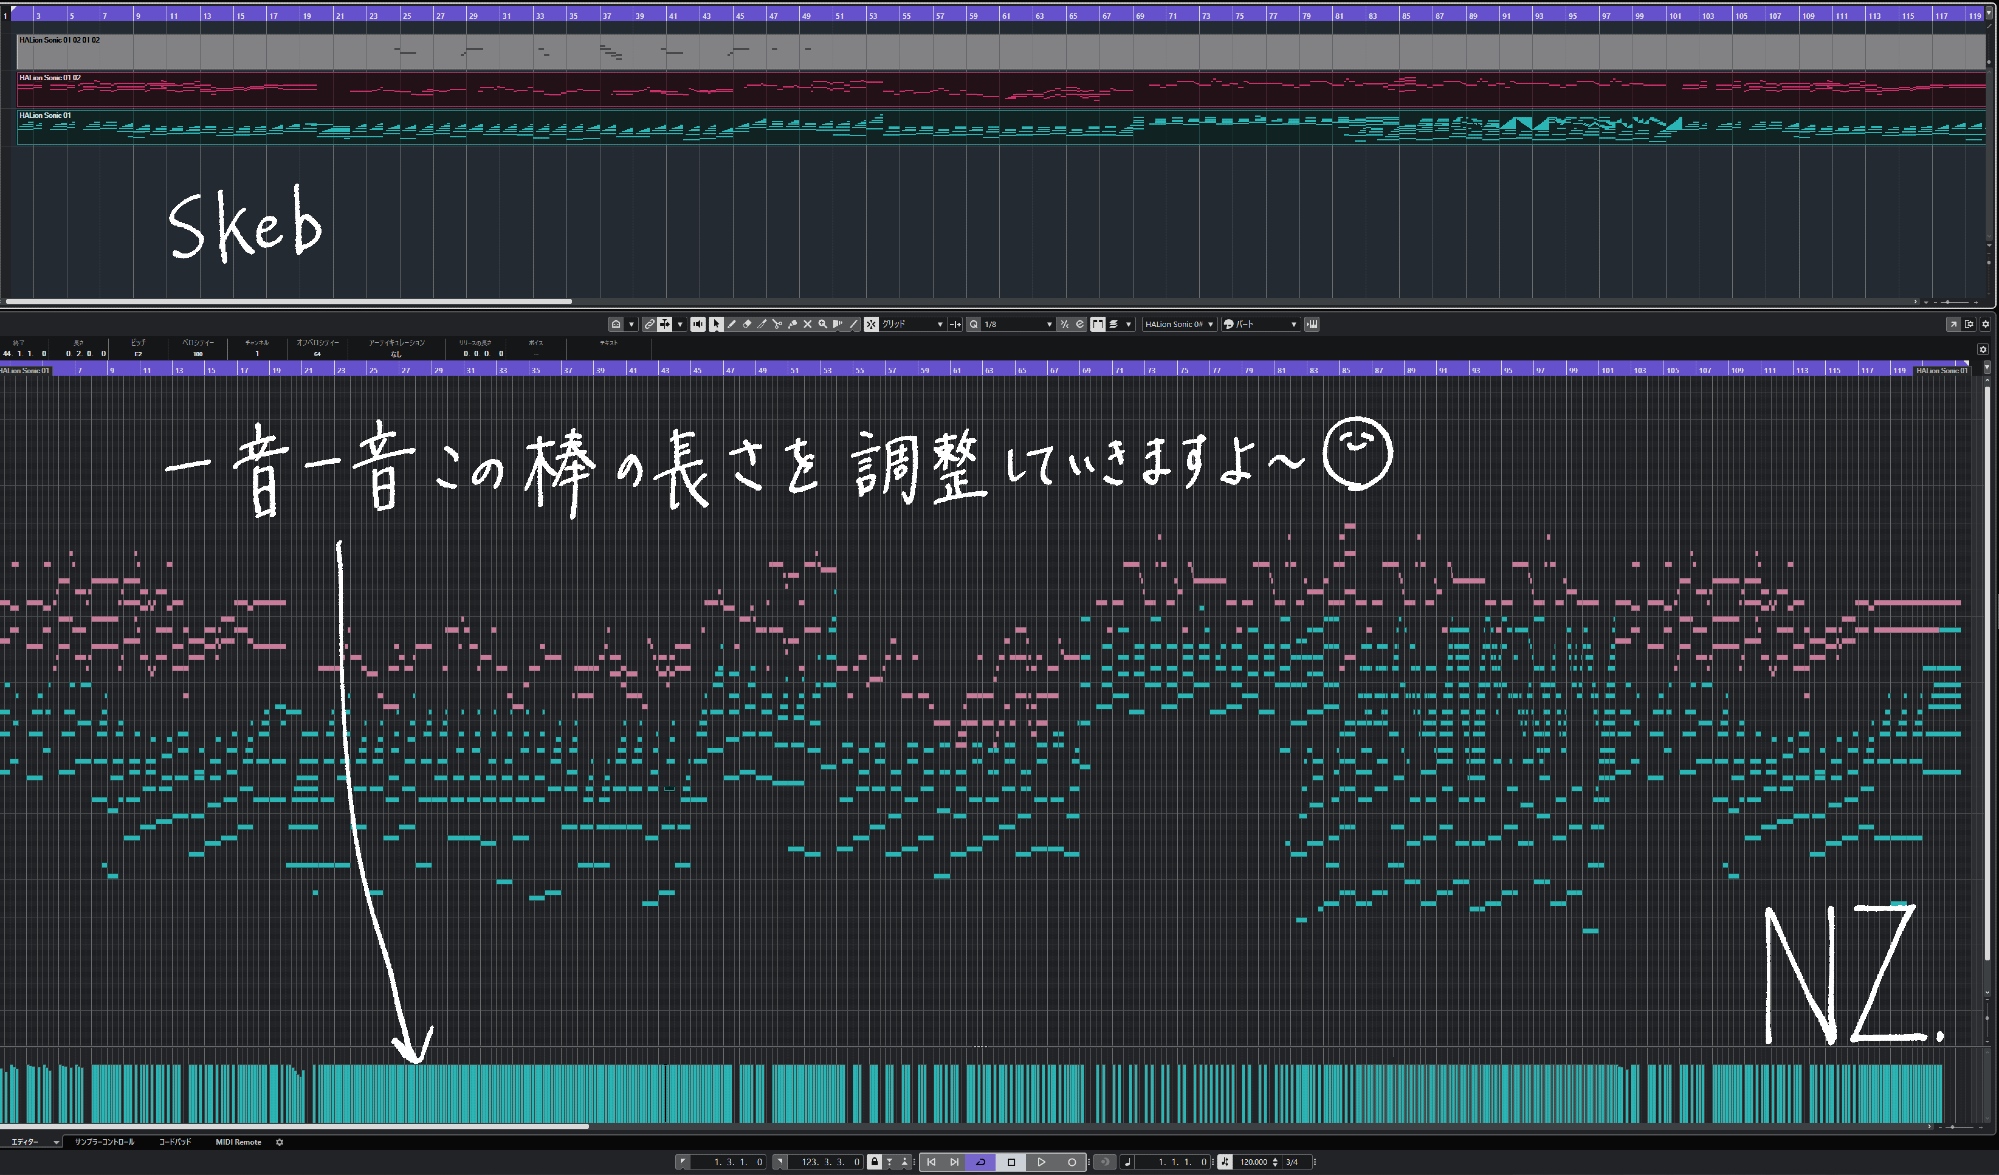1999x1175 pixels.
Task: Open the Snap type grid dropdown
Action: (911, 324)
